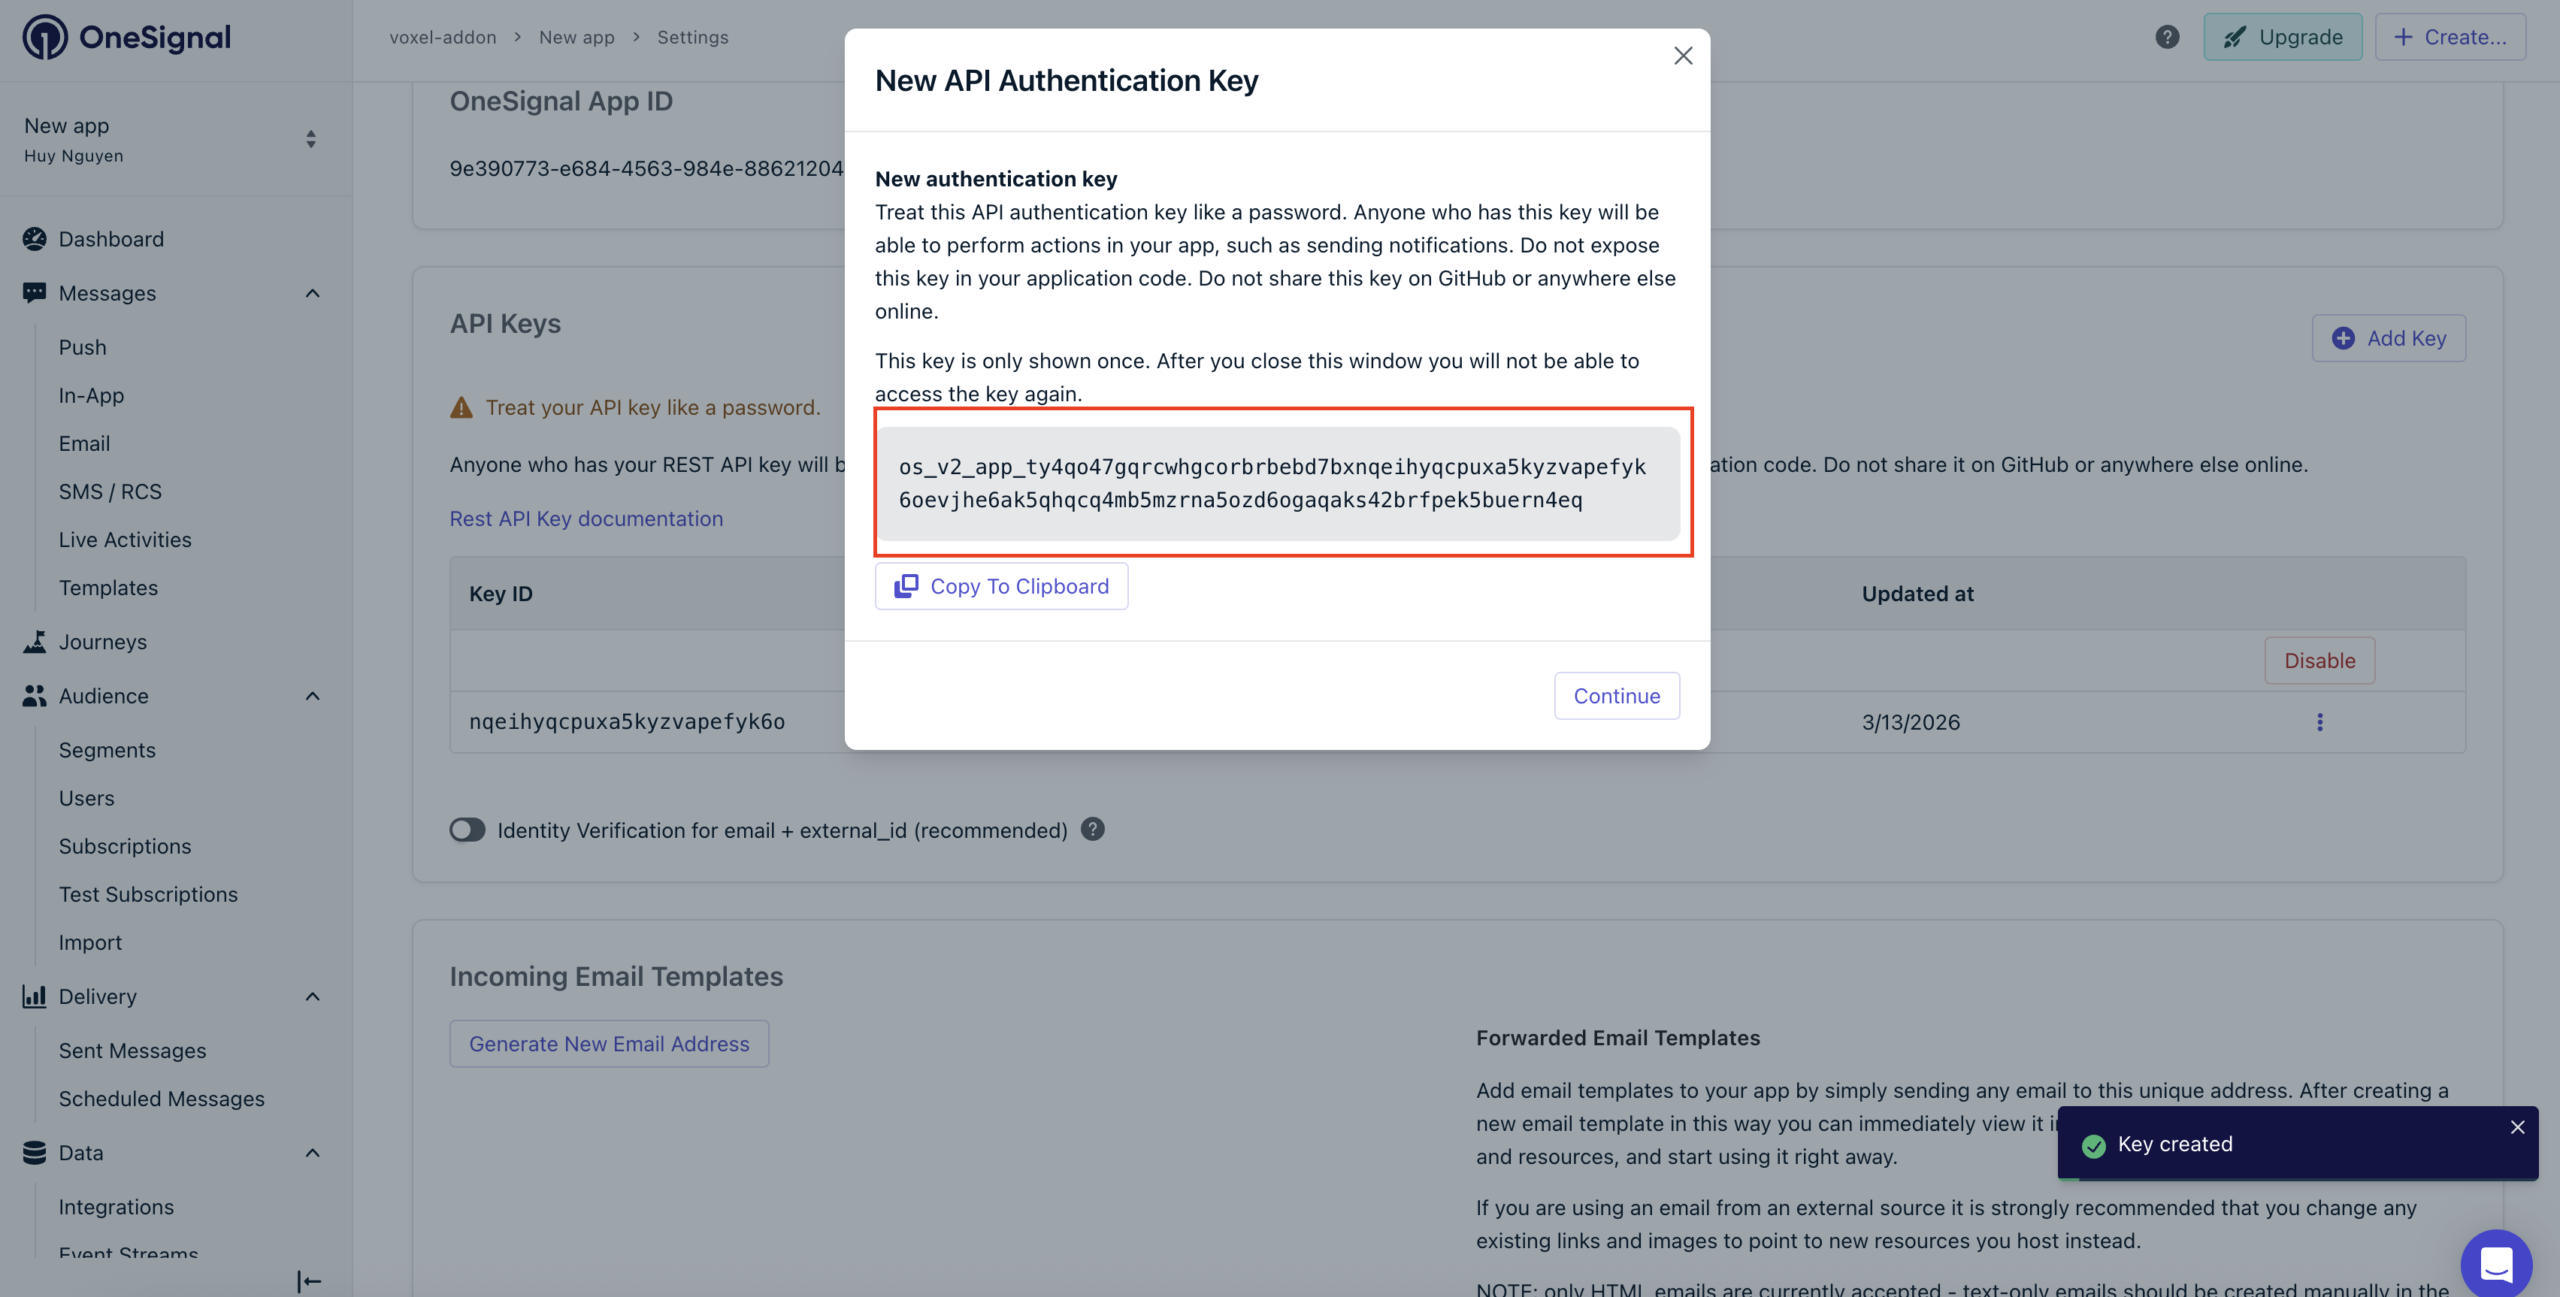Click the OneSignal logo icon
The image size is (2560, 1297).
click(45, 38)
